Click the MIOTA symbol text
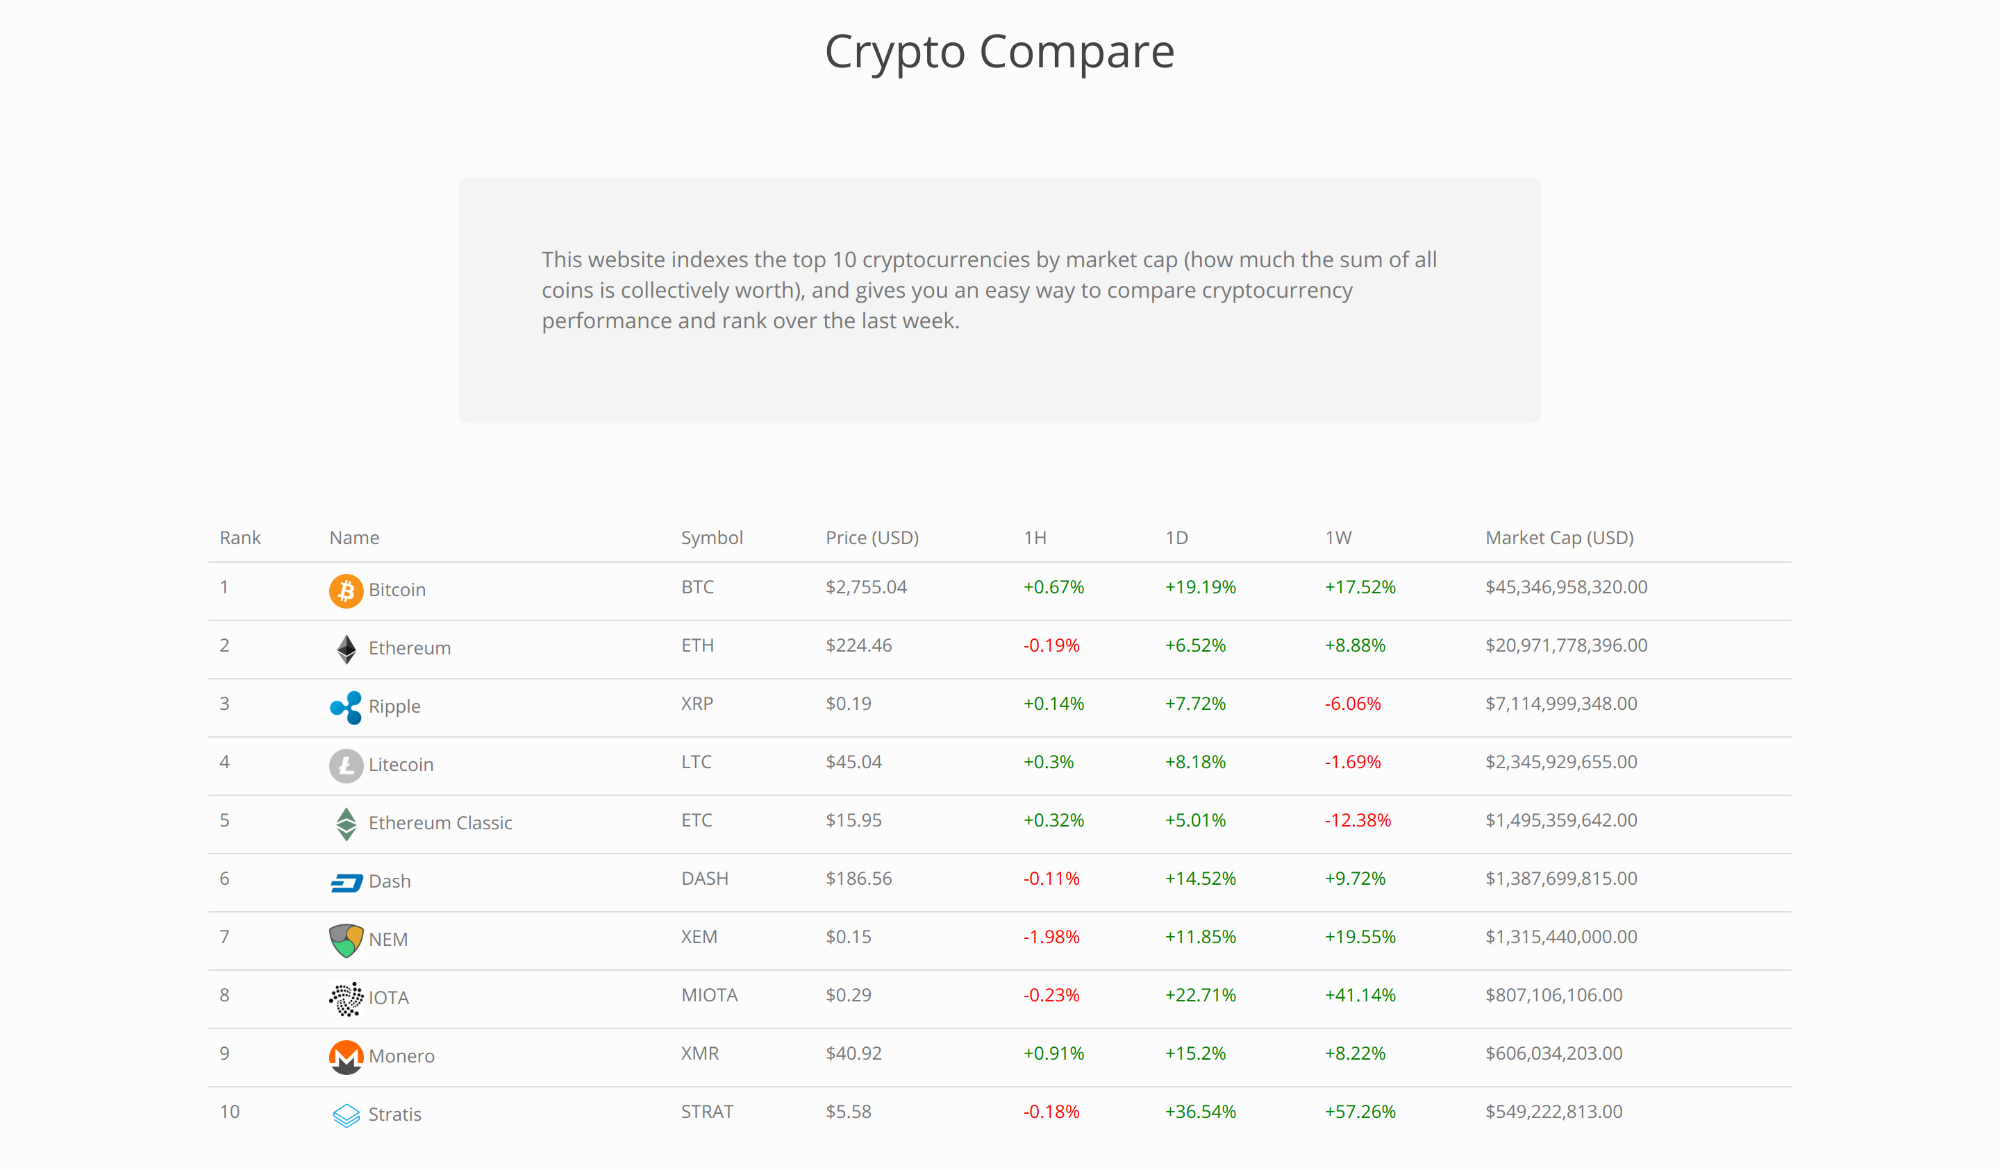The image size is (2000, 1170). coord(709,996)
